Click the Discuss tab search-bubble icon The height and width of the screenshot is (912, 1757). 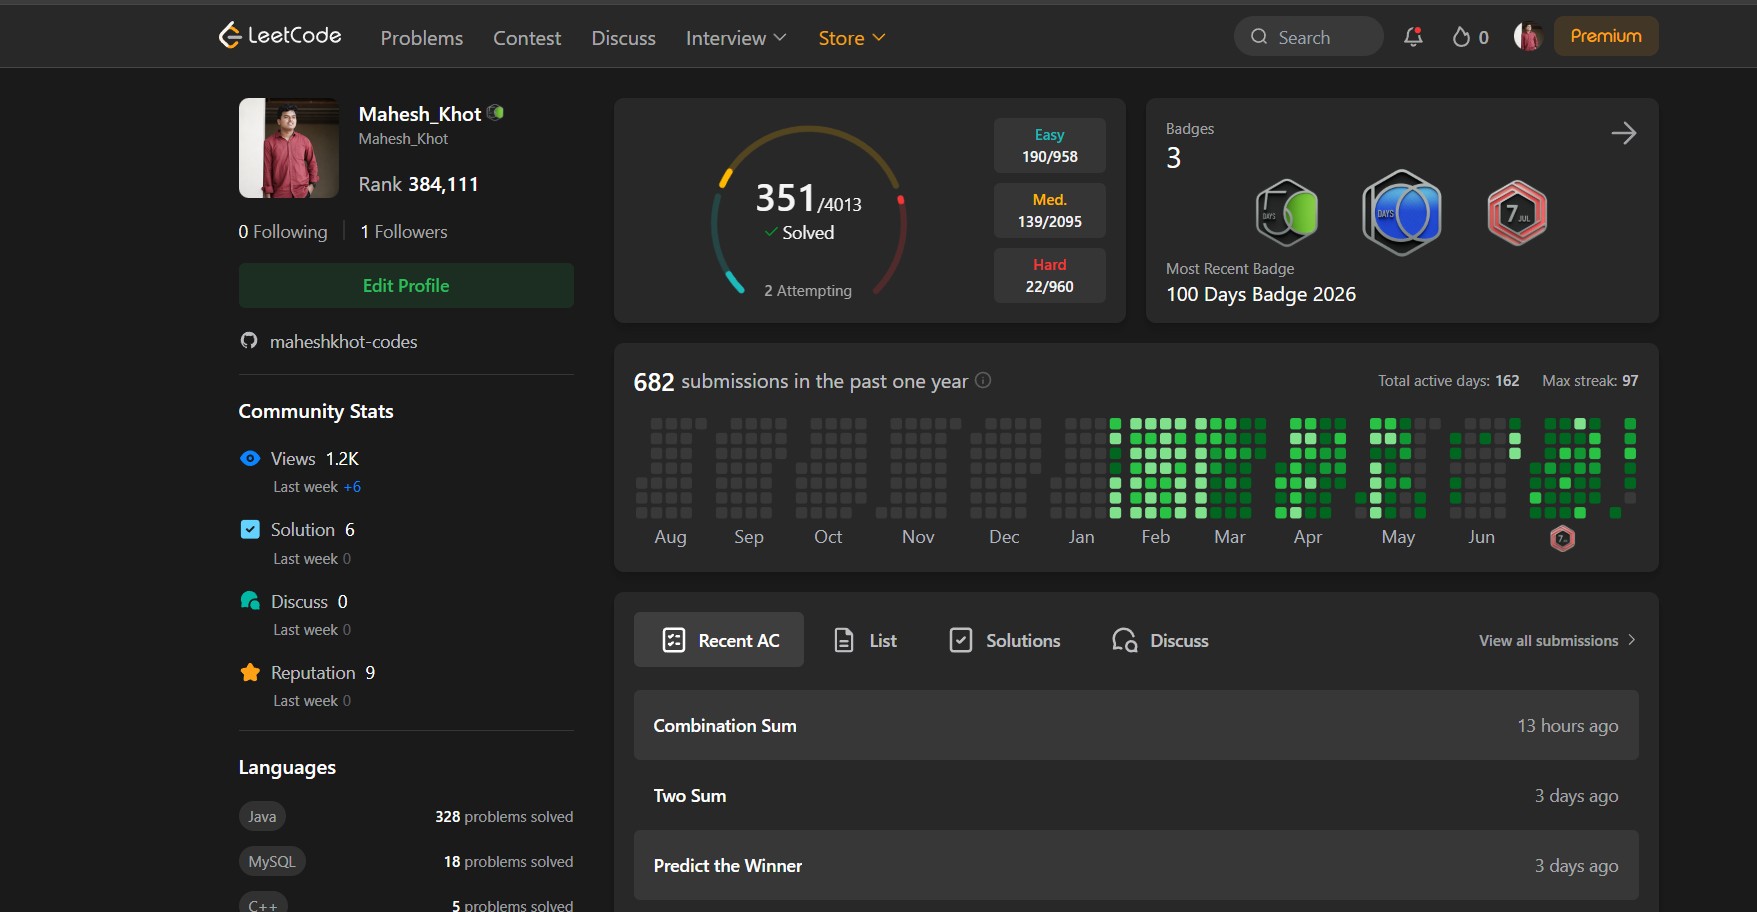1125,640
